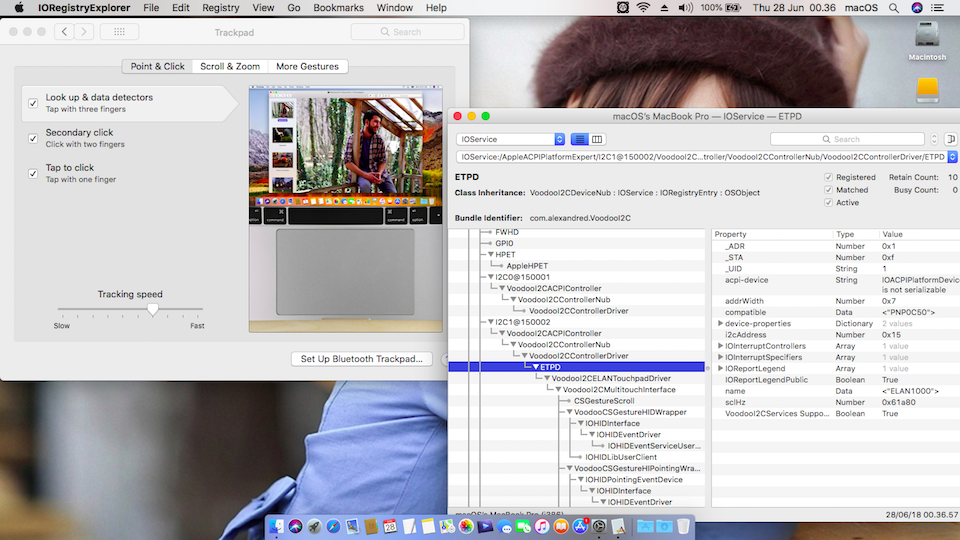Toggle Tap to click checkbox
The width and height of the screenshot is (960, 540).
pos(33,172)
